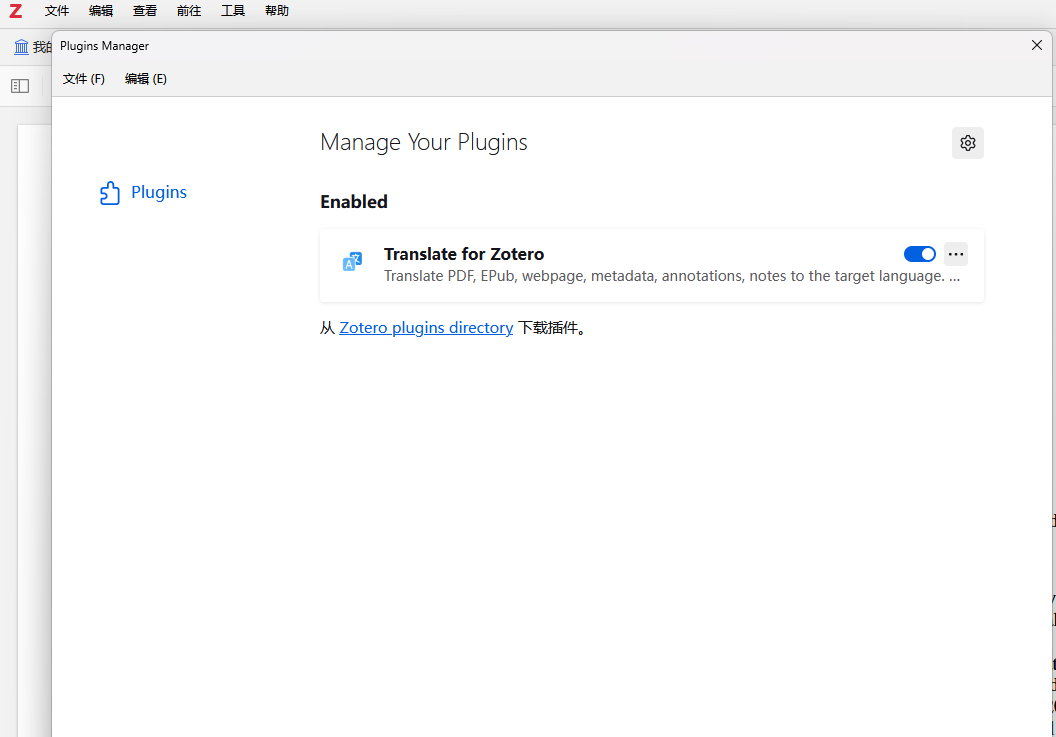
Task: Click the Translate for Zotero title
Action: (x=464, y=254)
